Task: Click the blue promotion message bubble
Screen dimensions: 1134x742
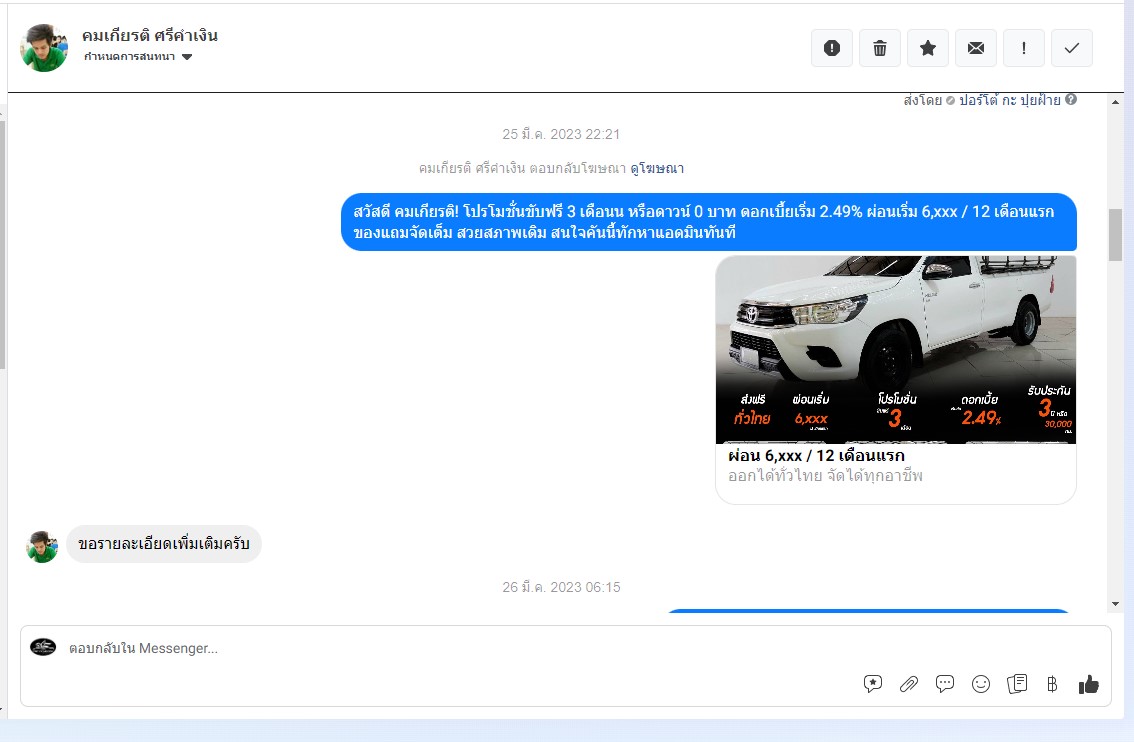Action: (709, 222)
